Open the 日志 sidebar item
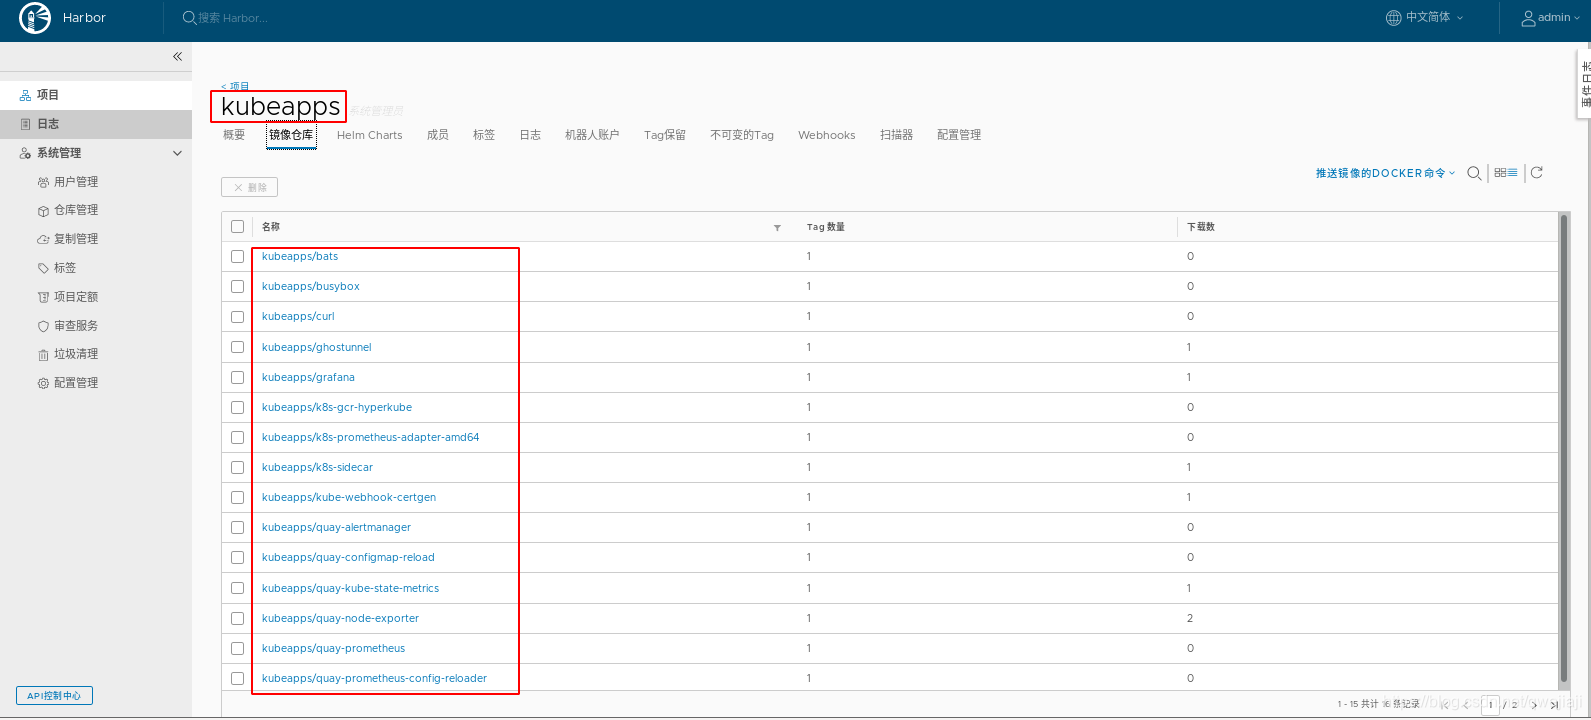Viewport: 1591px width, 720px height. [96, 124]
